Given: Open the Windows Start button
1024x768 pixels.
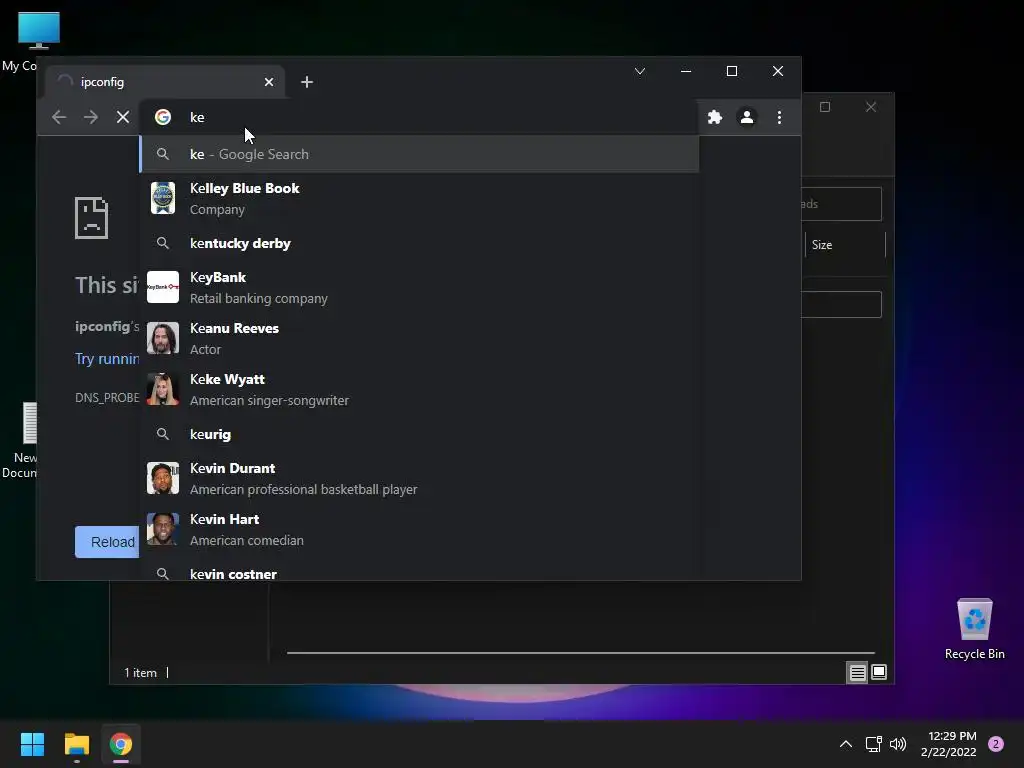Looking at the screenshot, I should 32,744.
